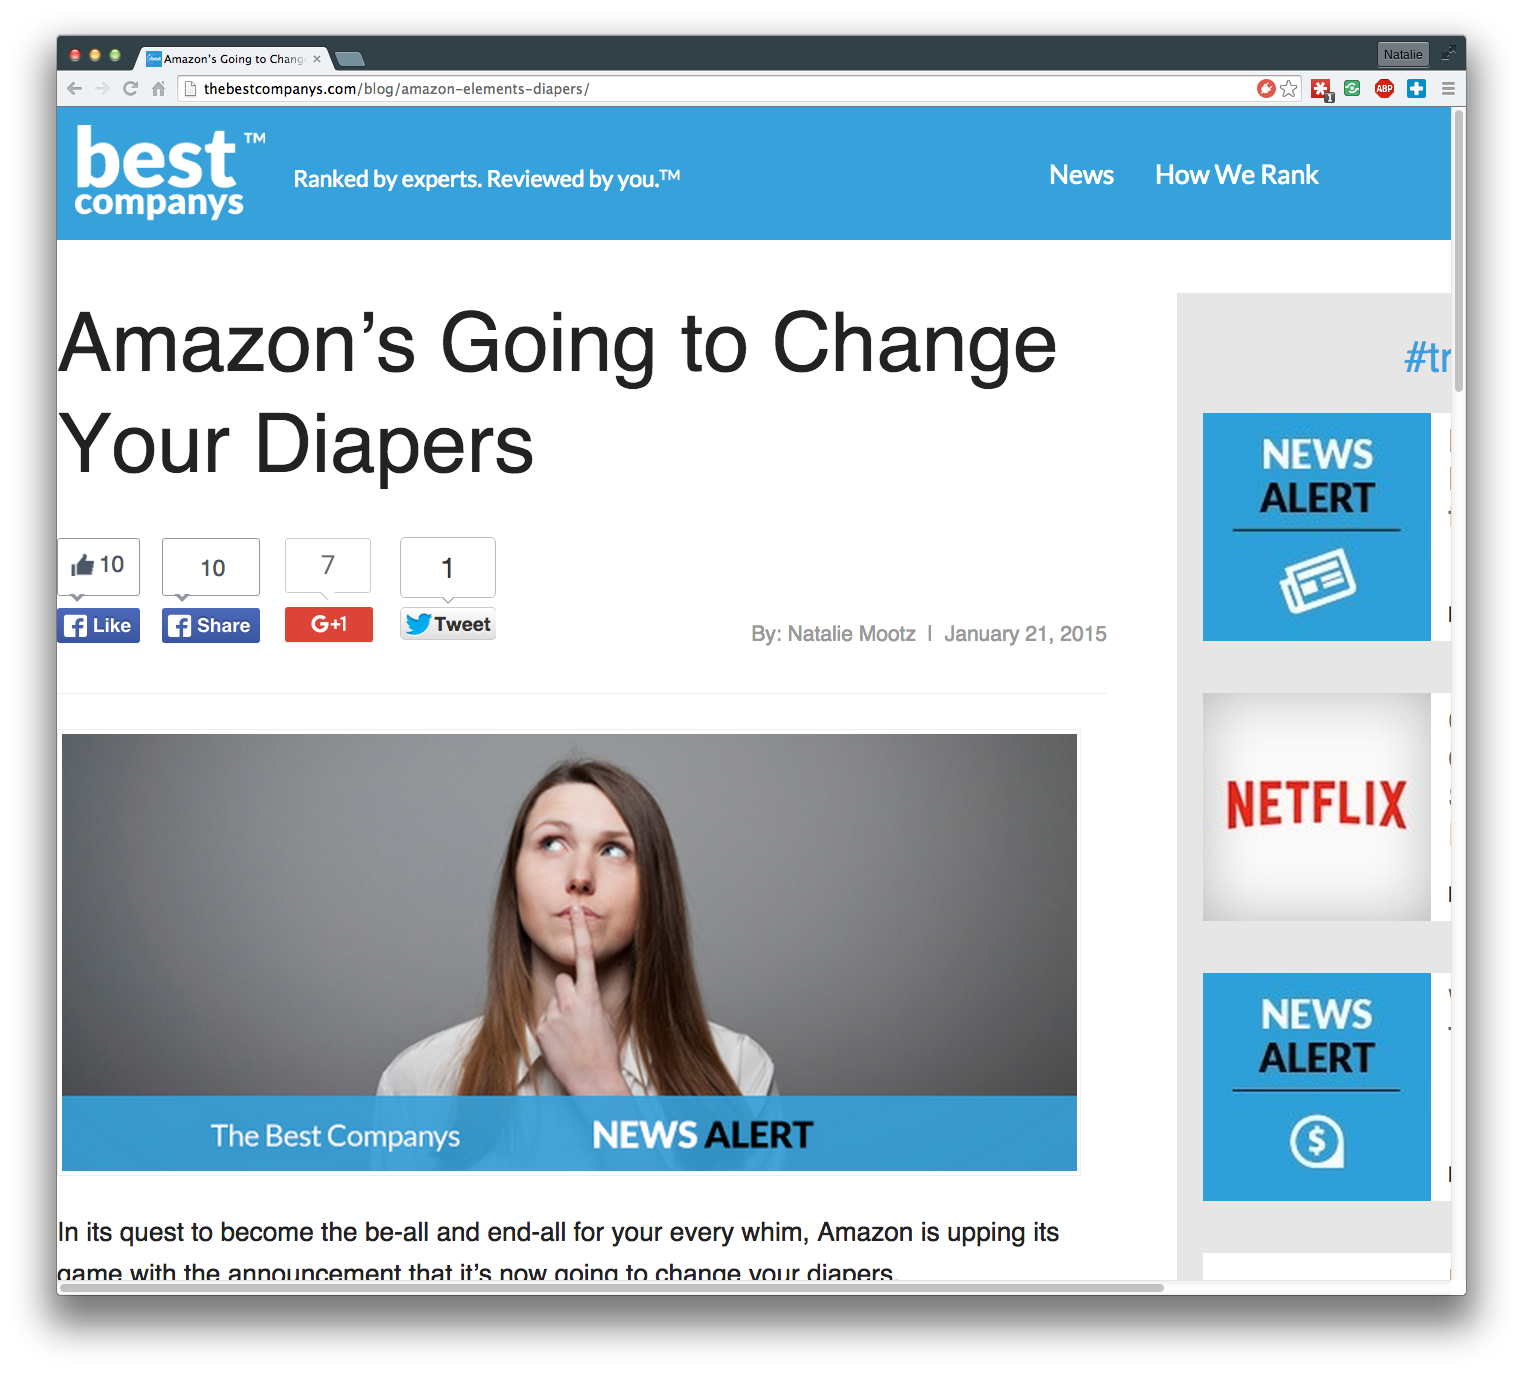Like the article on Facebook
Screen dimensions: 1523x1374
pyautogui.click(x=98, y=626)
